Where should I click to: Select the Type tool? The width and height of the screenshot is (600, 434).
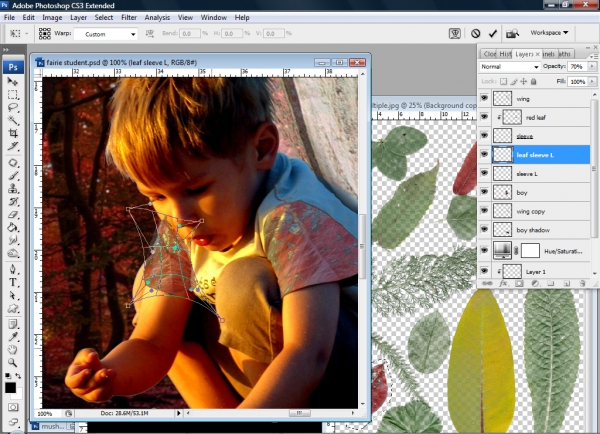[x=13, y=282]
